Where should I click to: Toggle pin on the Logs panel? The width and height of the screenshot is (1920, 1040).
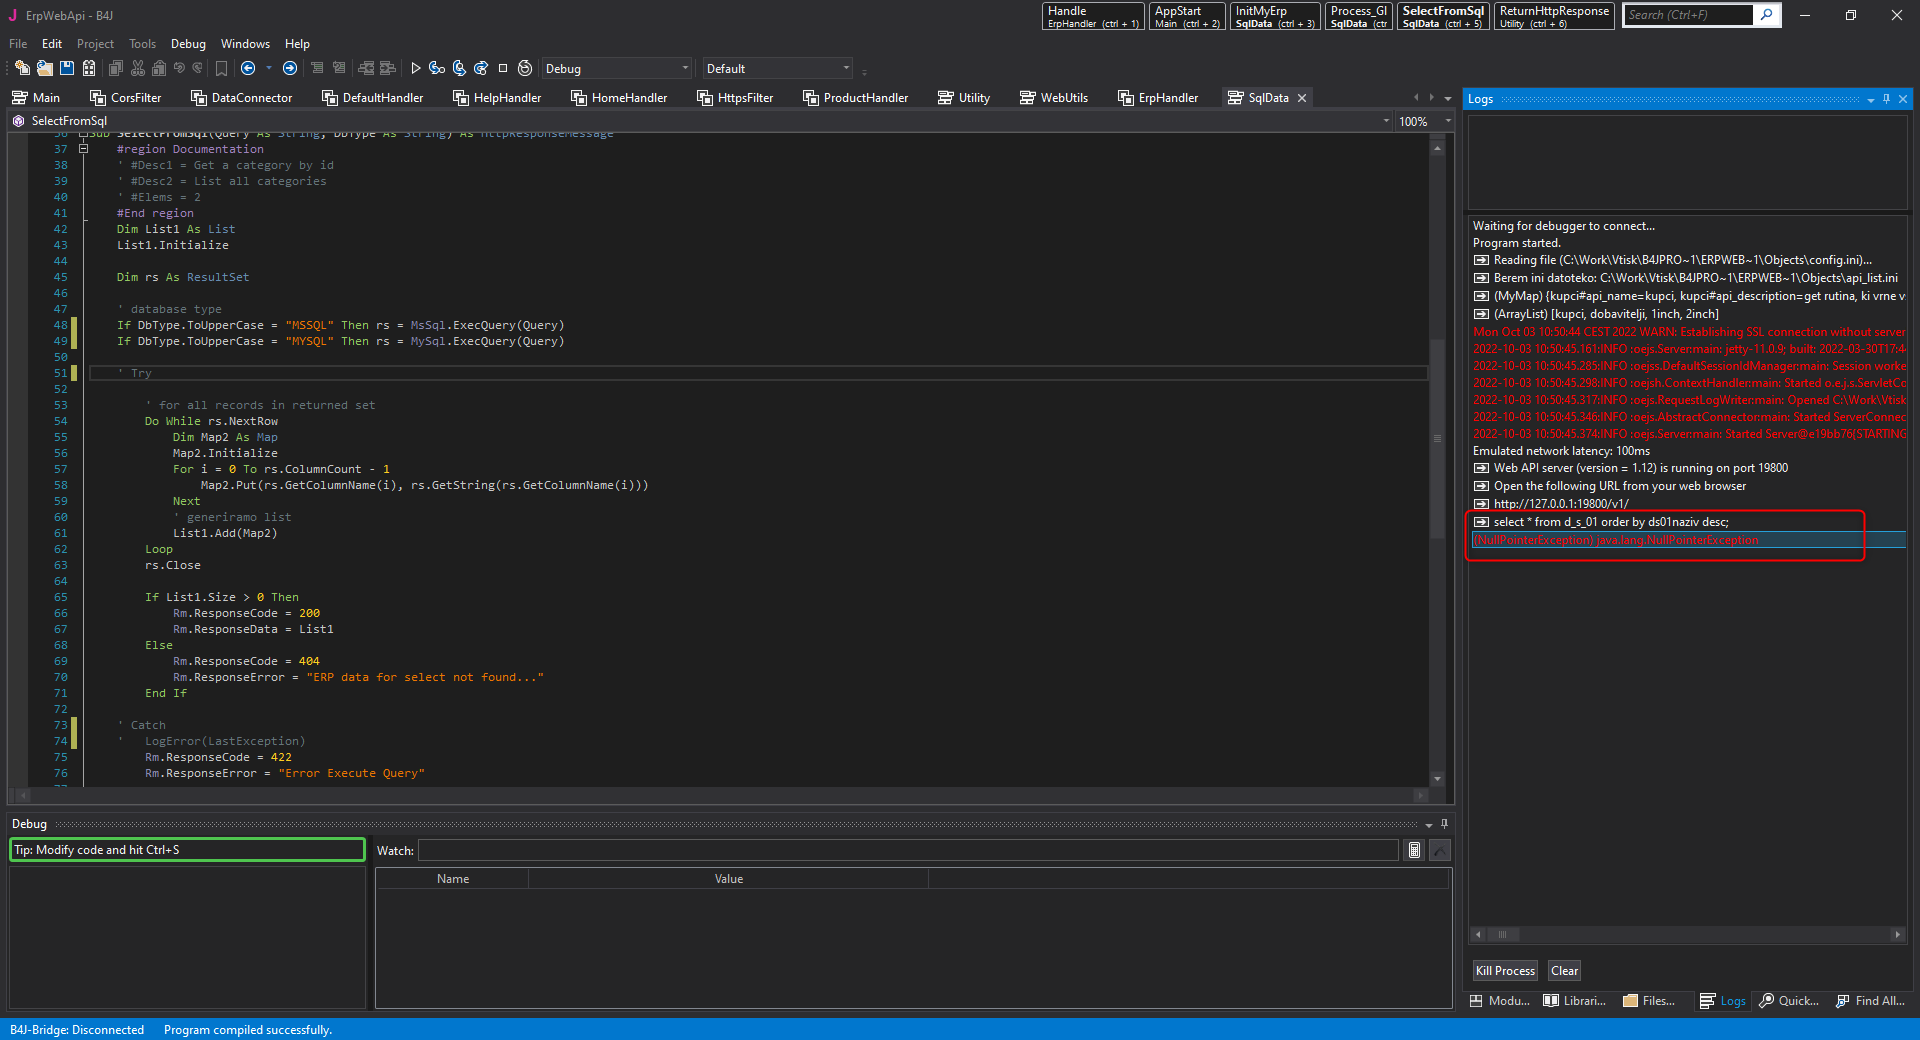pyautogui.click(x=1886, y=99)
